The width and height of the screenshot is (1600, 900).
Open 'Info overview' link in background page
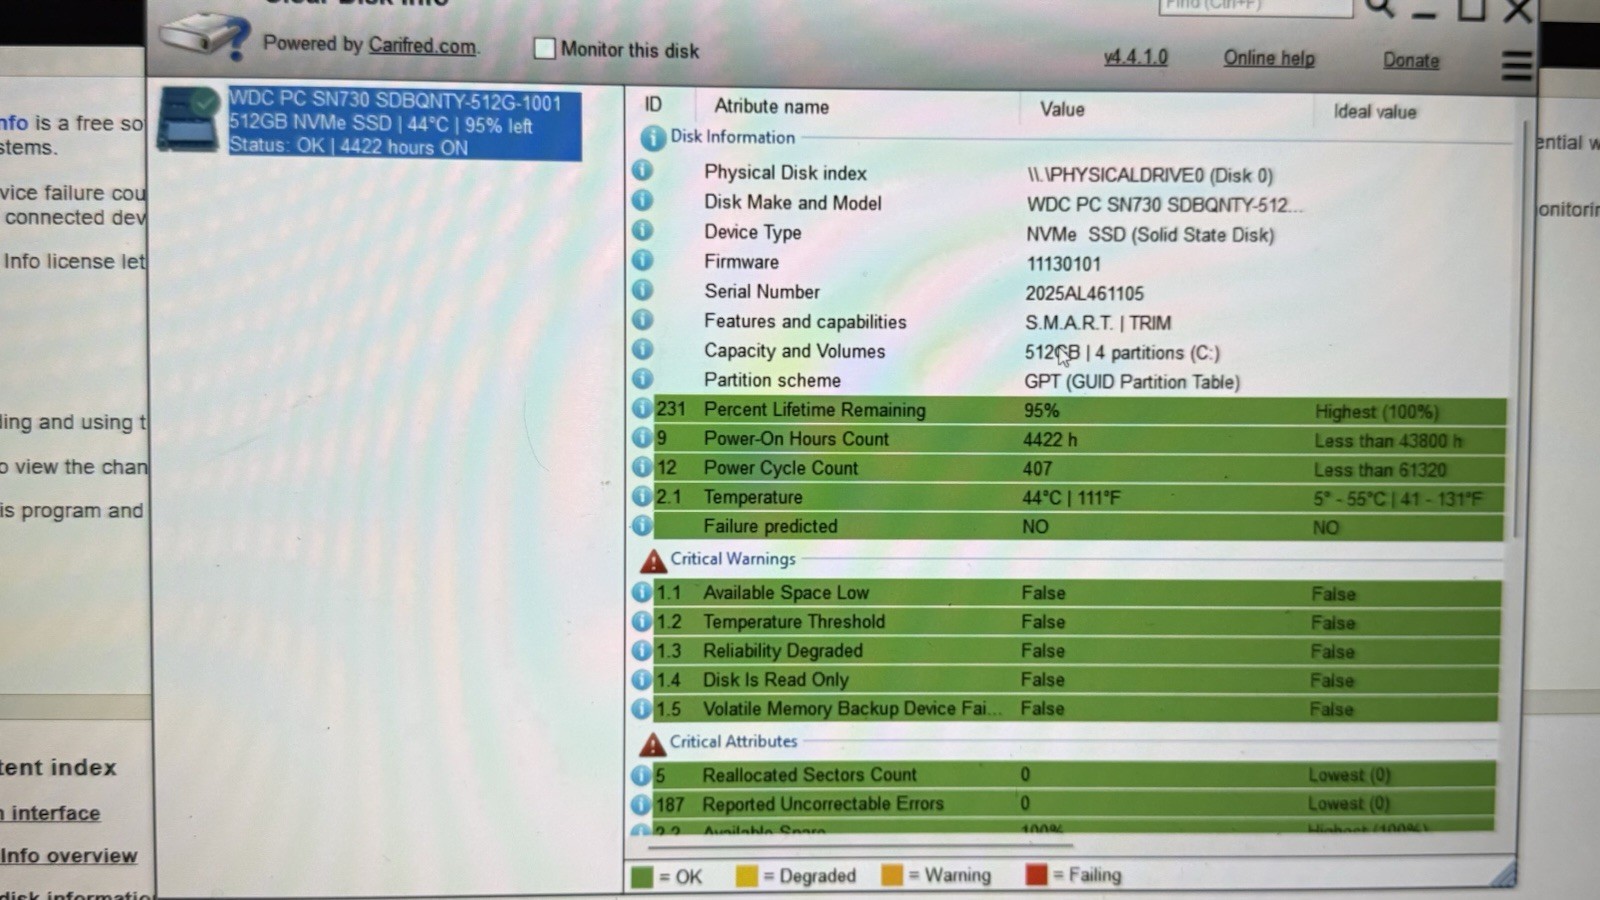click(x=68, y=856)
